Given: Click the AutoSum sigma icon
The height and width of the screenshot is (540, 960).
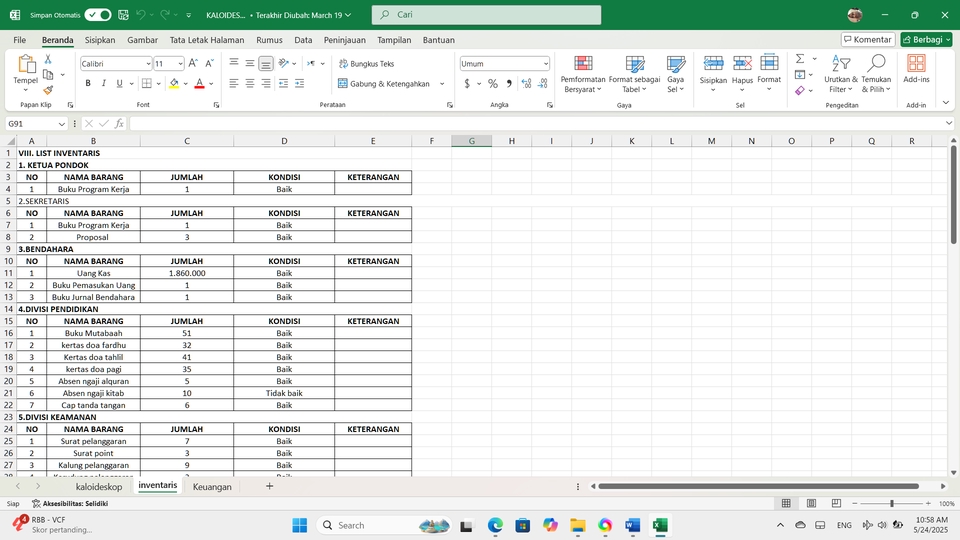Looking at the screenshot, I should click(800, 59).
